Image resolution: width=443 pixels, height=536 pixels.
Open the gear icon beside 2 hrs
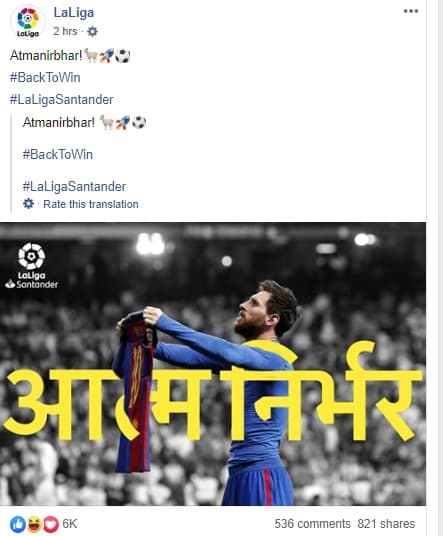pyautogui.click(x=92, y=32)
